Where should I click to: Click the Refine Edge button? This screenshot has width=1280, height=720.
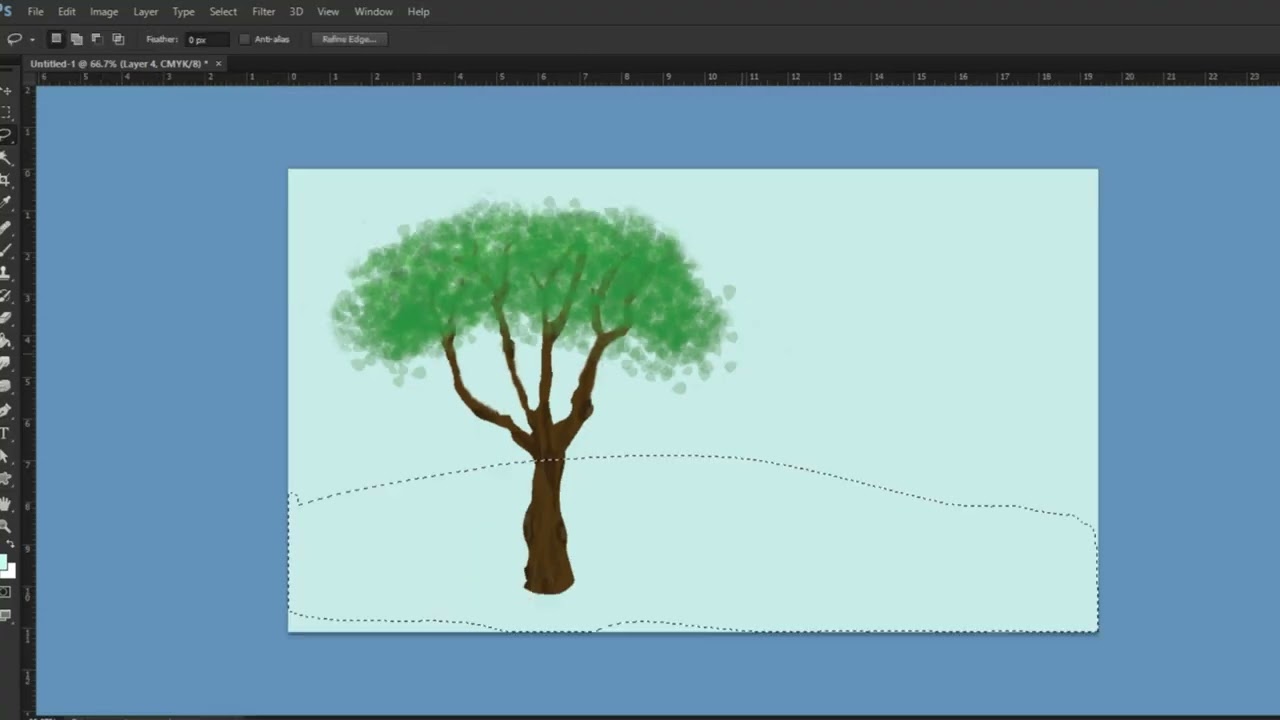click(x=349, y=39)
